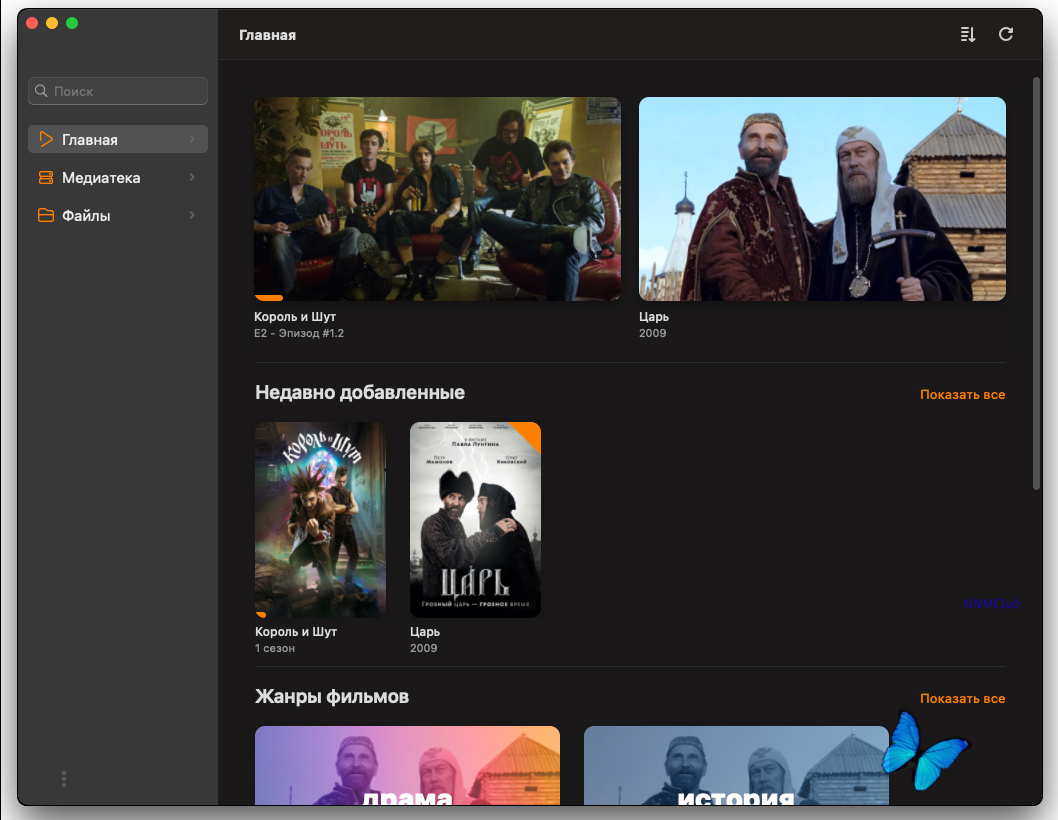Open the драма genre card
The height and width of the screenshot is (820, 1058).
pos(408,765)
